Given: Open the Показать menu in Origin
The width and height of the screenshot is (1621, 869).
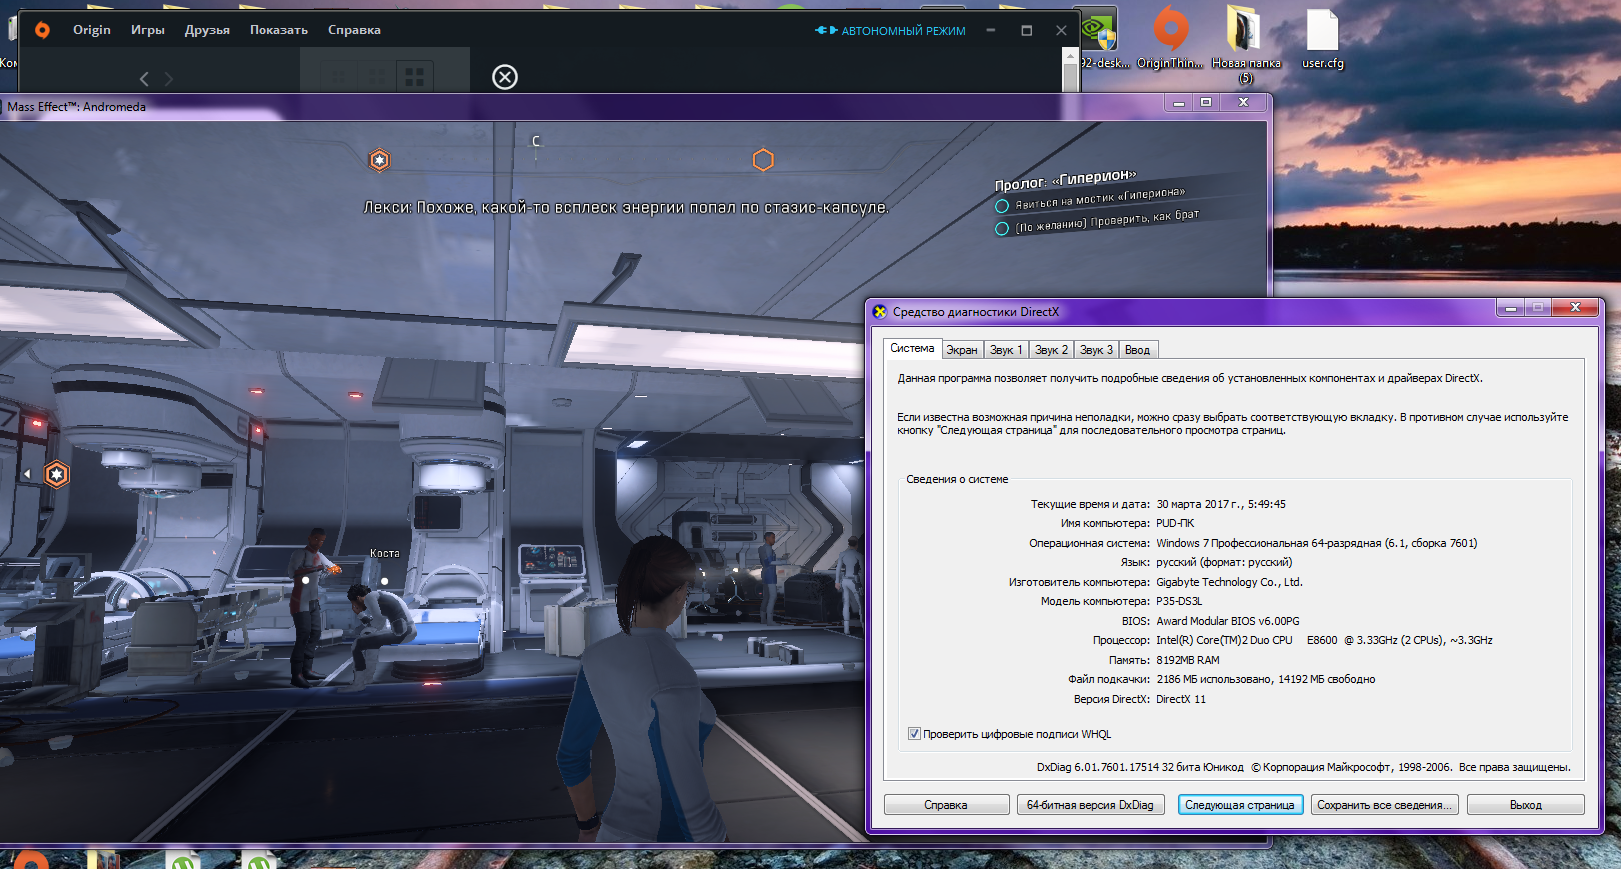Looking at the screenshot, I should coord(279,30).
